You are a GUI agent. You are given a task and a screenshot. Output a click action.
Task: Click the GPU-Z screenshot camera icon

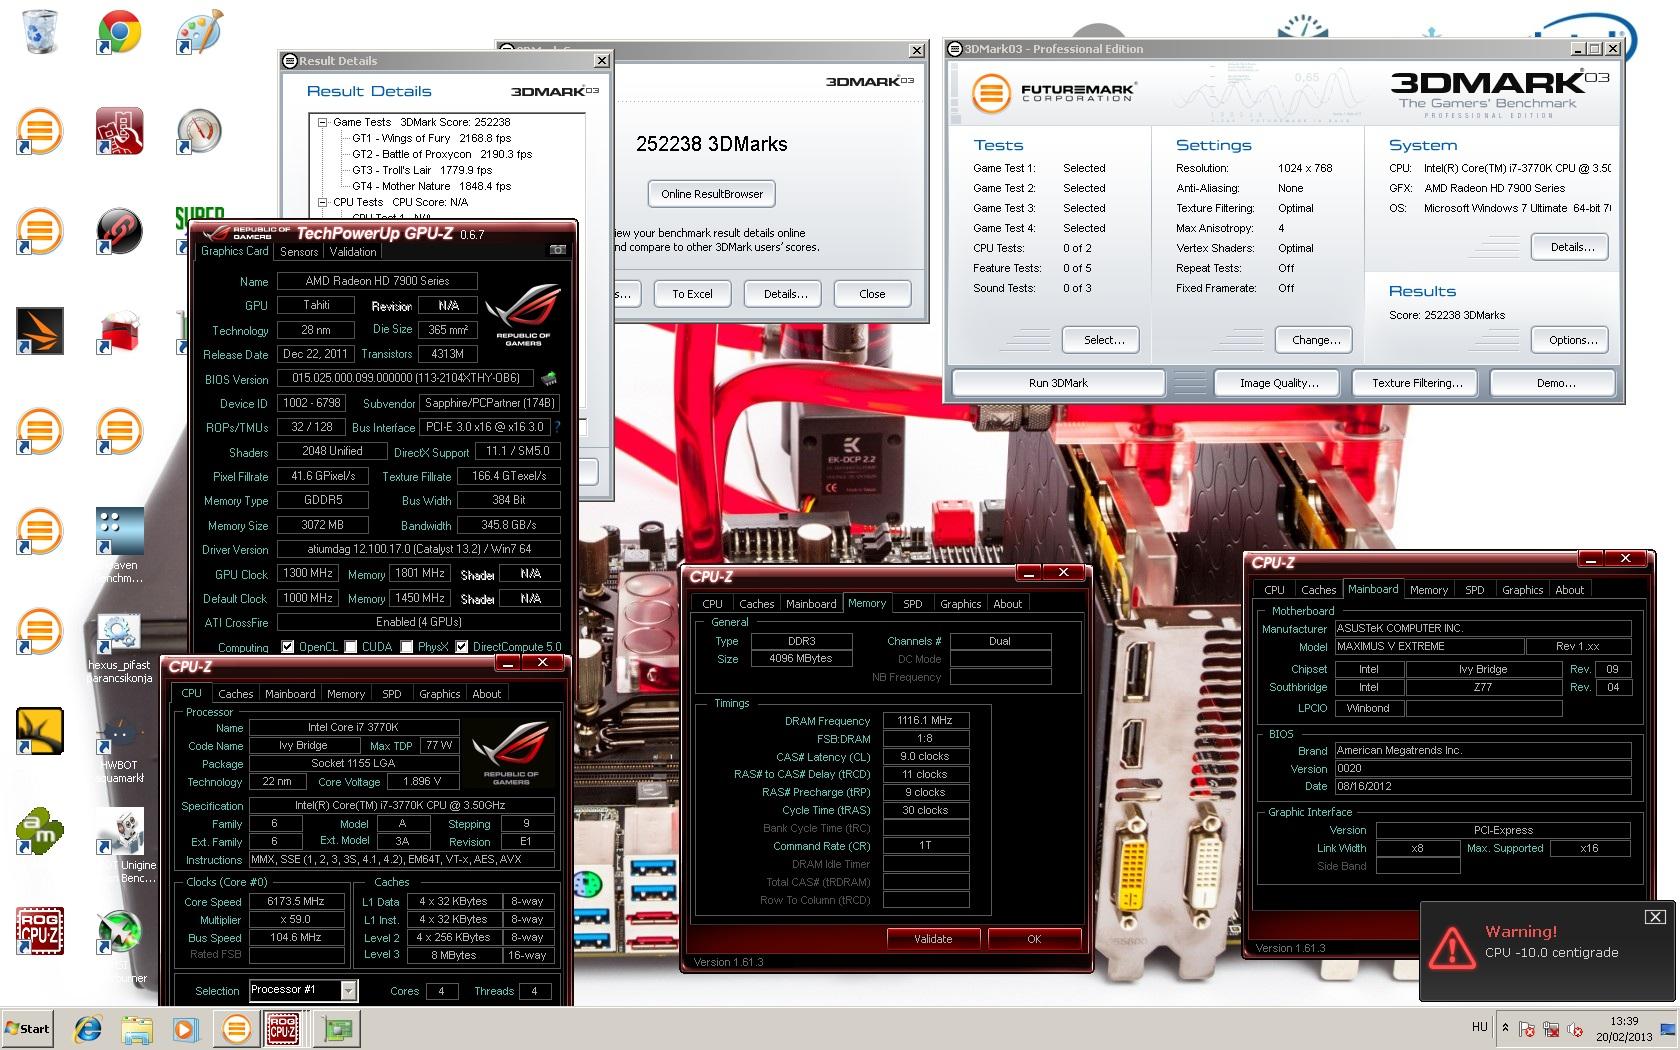[558, 250]
